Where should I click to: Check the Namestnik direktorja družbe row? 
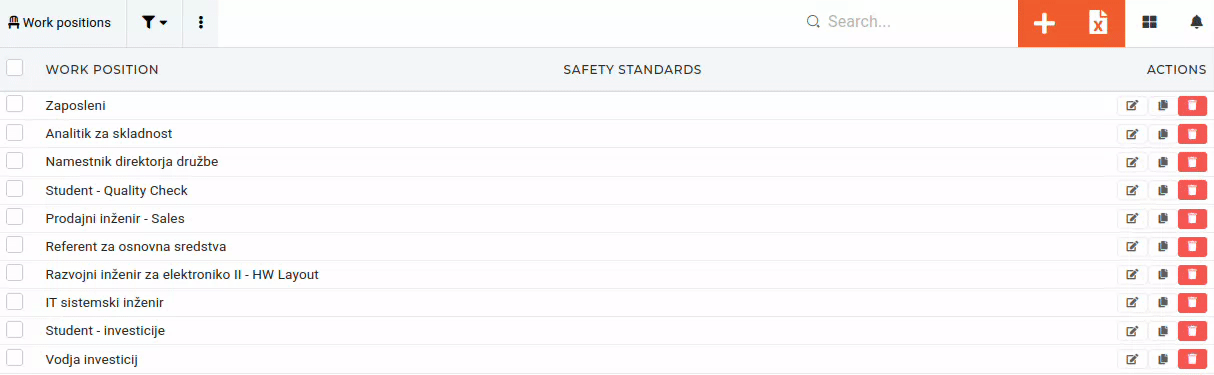point(15,160)
